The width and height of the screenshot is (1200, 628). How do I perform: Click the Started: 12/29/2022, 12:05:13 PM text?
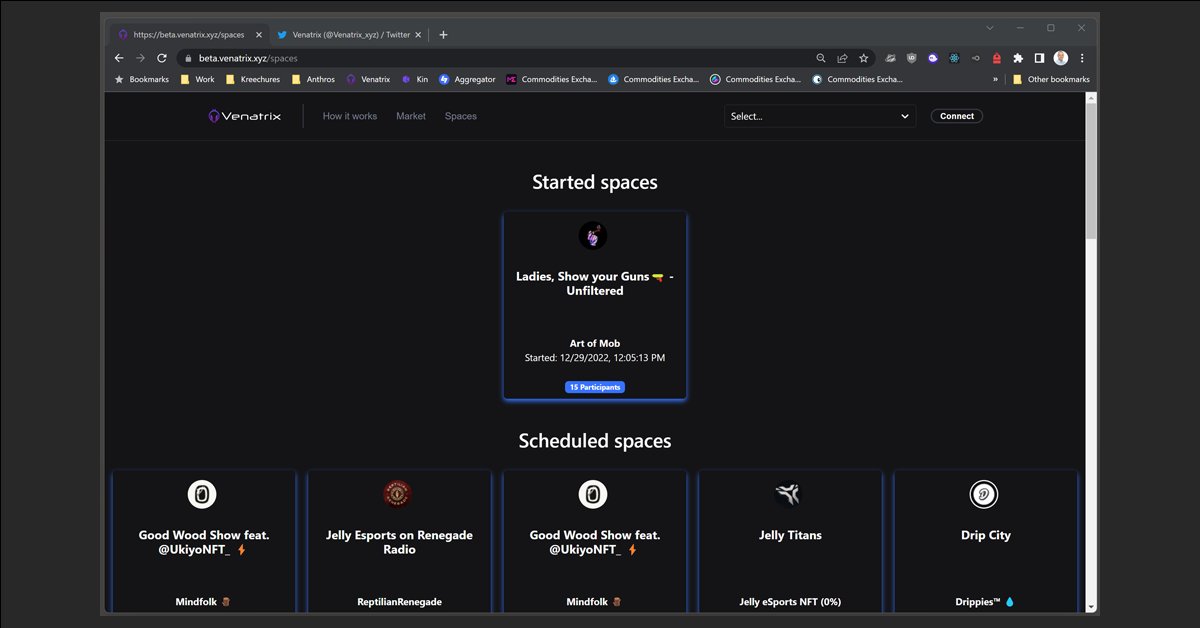point(595,357)
